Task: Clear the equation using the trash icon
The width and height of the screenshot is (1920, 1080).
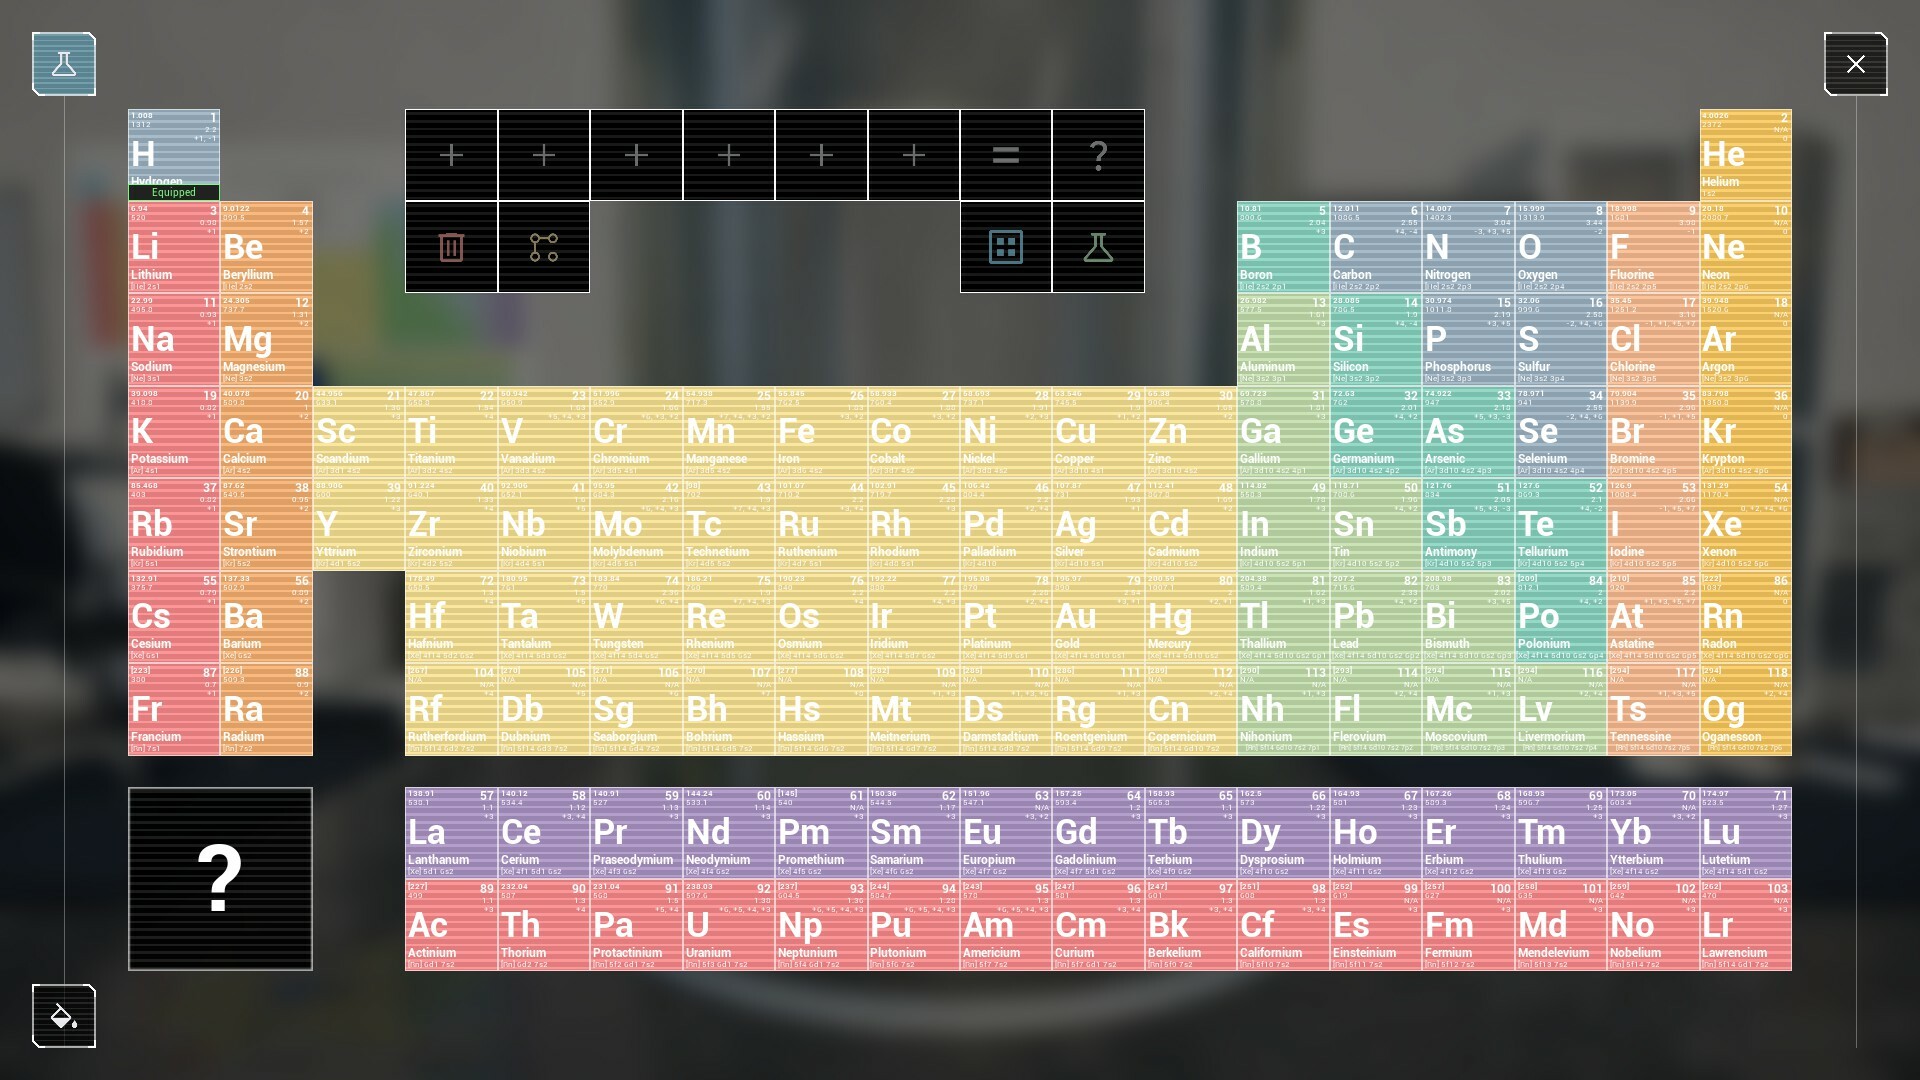Action: [450, 246]
